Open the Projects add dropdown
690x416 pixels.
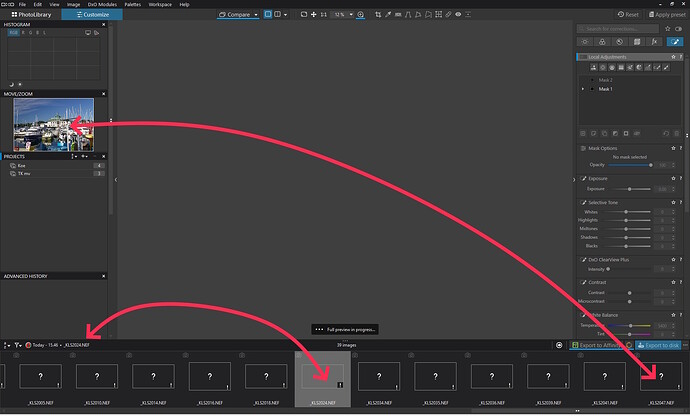point(84,156)
